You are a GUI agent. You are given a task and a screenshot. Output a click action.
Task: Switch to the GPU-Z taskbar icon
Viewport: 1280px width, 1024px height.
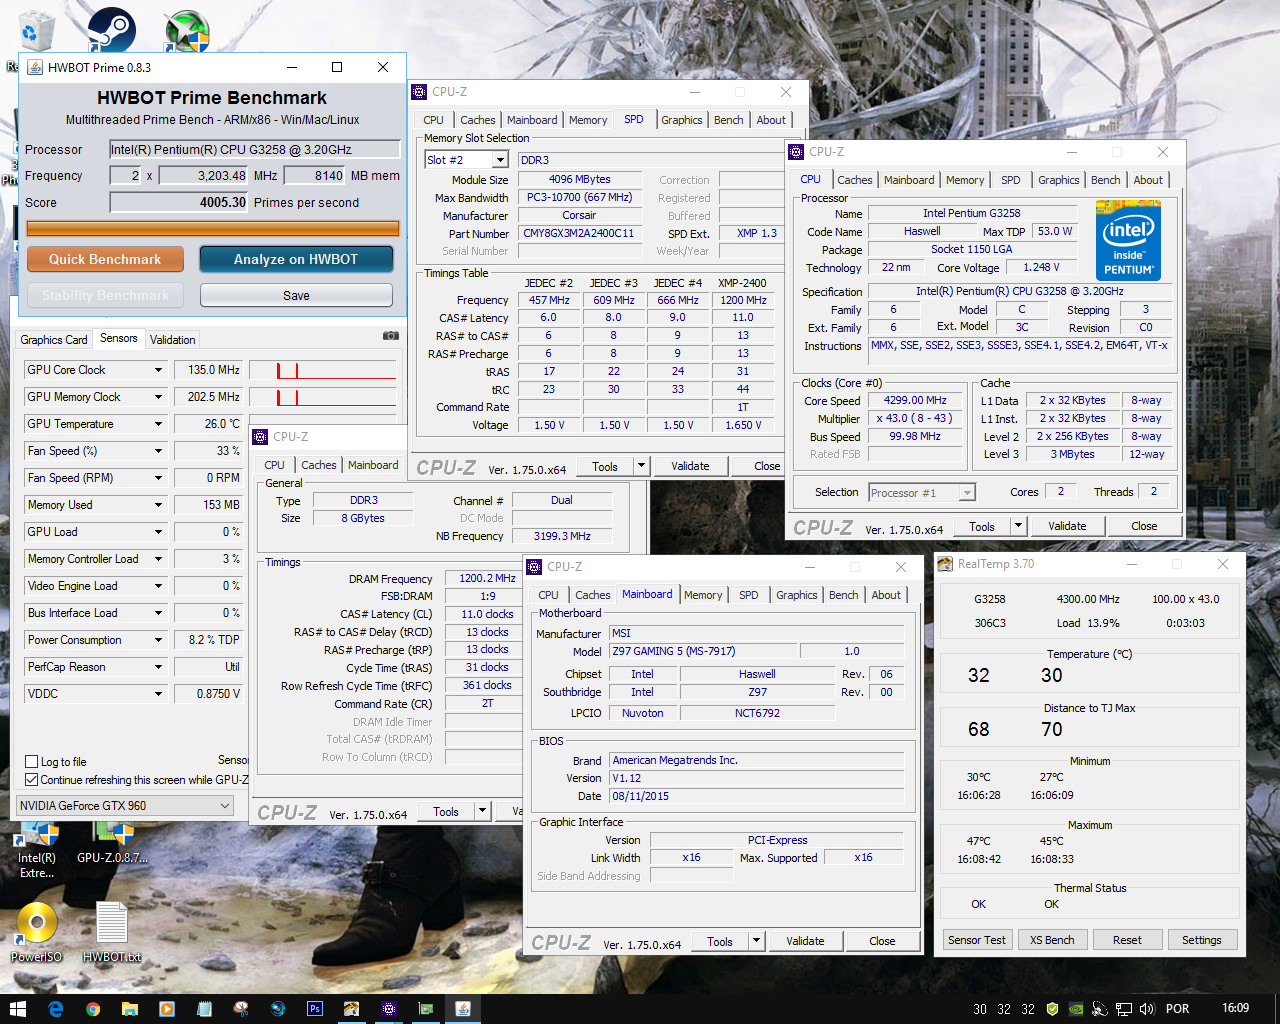(426, 1009)
